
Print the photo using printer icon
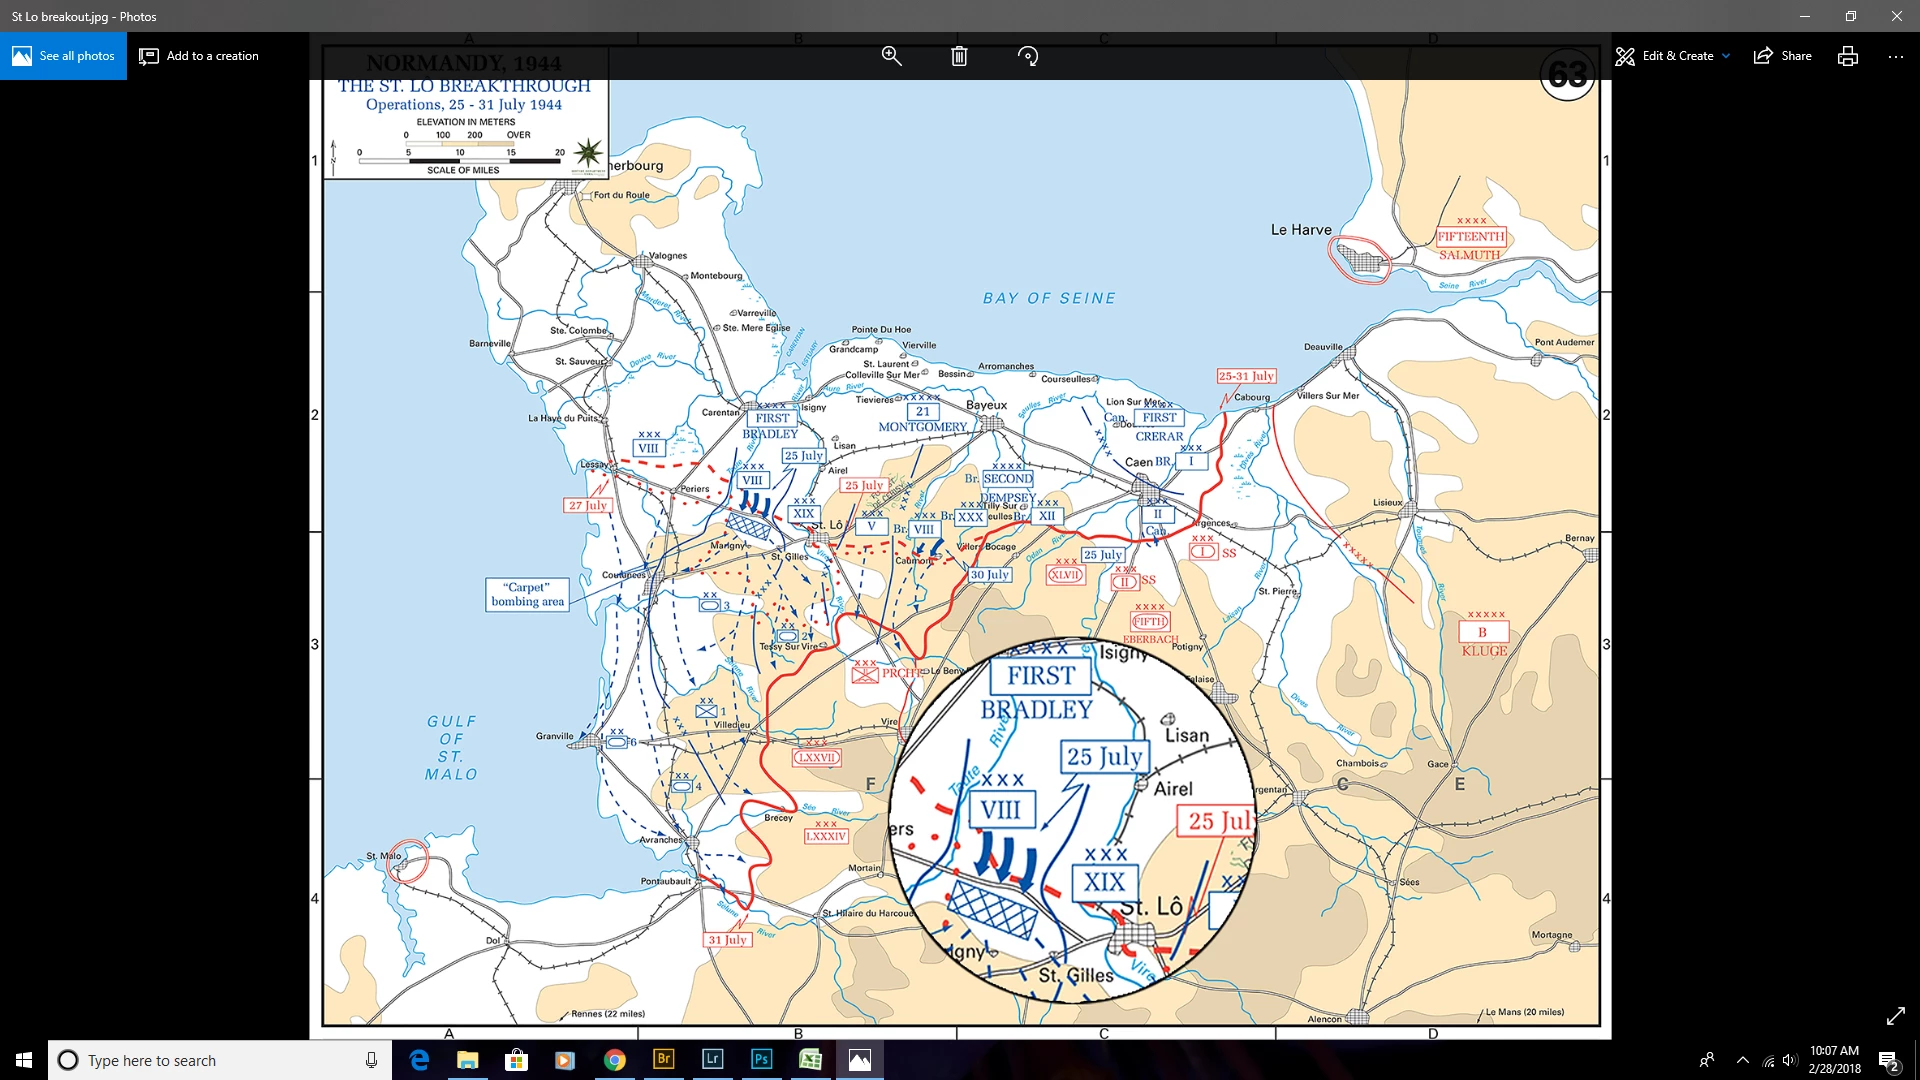(1847, 56)
